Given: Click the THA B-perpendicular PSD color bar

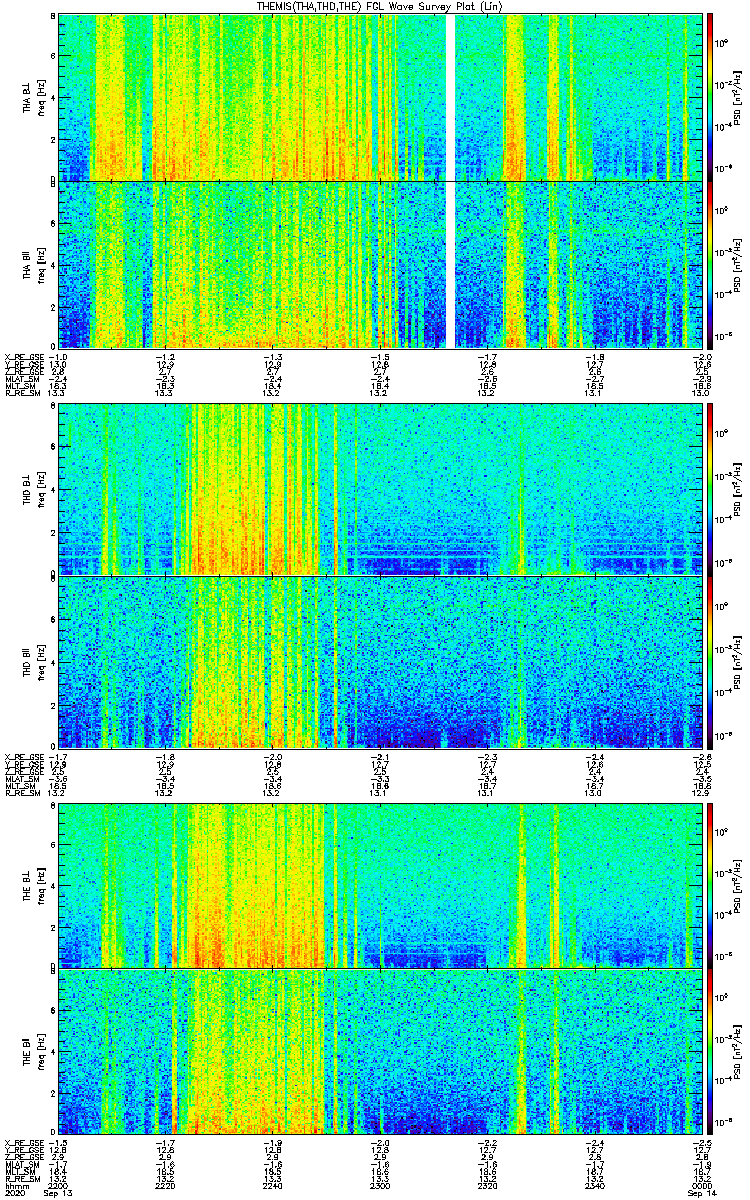Looking at the screenshot, I should pos(709,96).
